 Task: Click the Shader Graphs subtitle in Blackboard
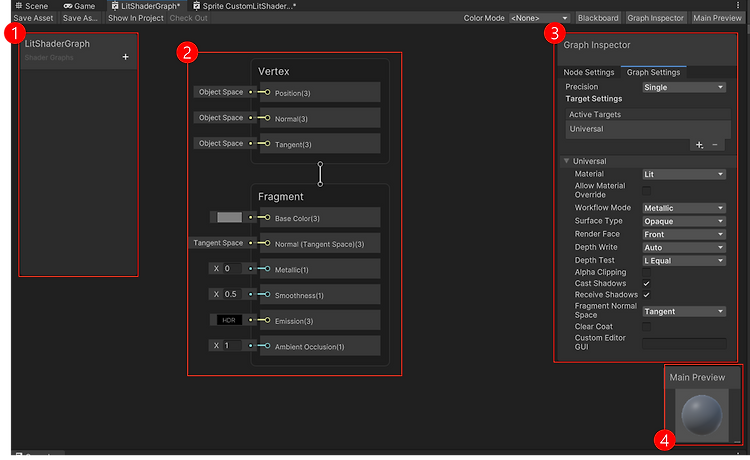coord(49,57)
